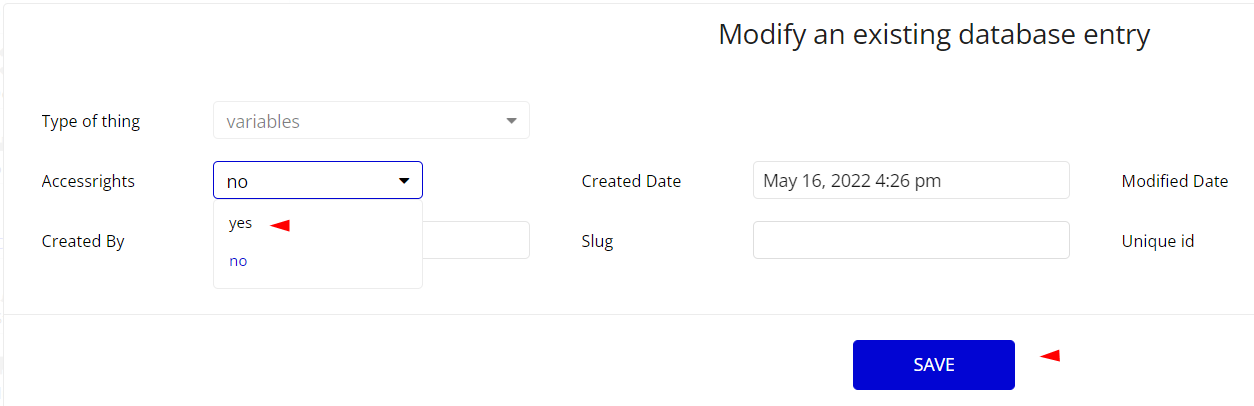Click the "Unique id" label
The width and height of the screenshot is (1254, 406).
[1158, 241]
